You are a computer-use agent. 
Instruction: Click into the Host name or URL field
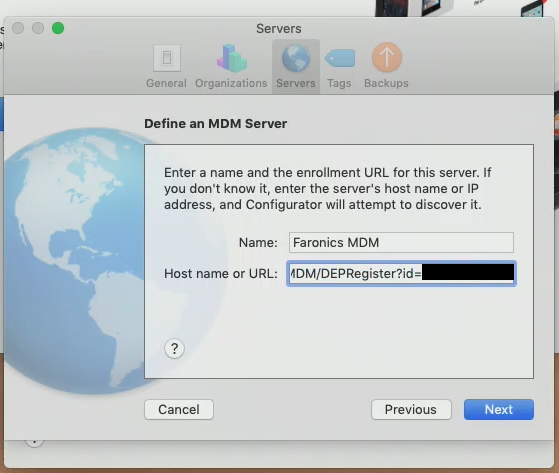(x=401, y=273)
